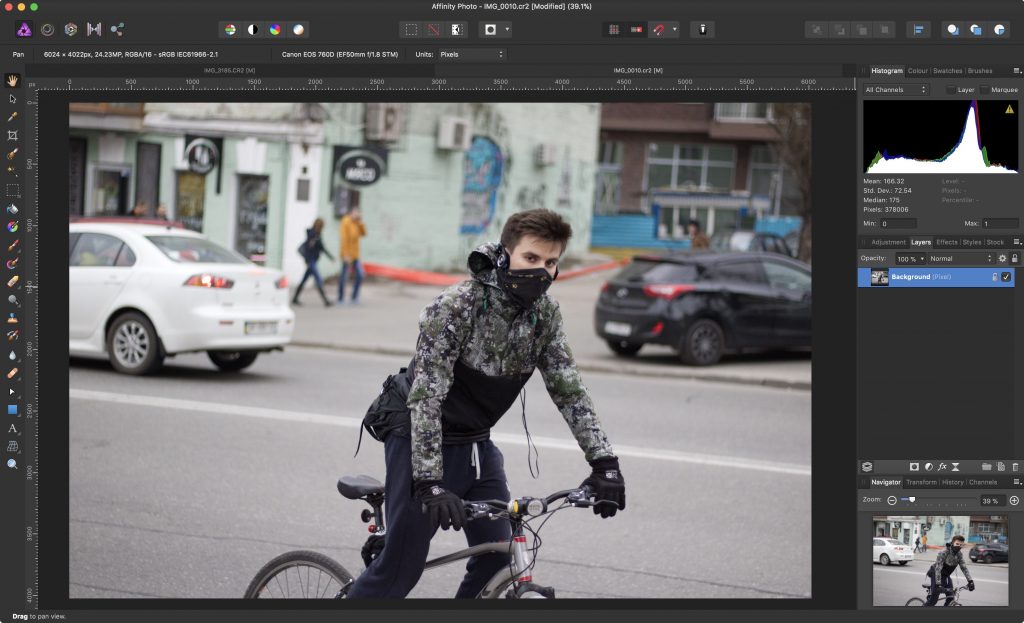Switch to the Liquify persona
The width and height of the screenshot is (1024, 623).
48,29
